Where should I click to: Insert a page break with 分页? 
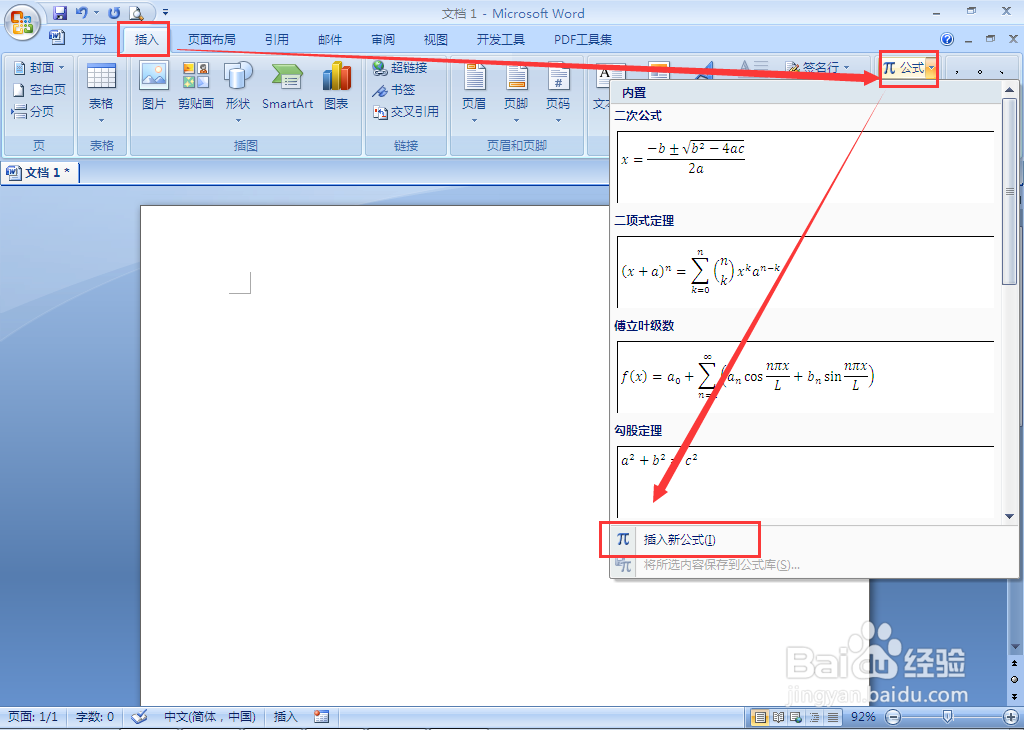tap(33, 112)
